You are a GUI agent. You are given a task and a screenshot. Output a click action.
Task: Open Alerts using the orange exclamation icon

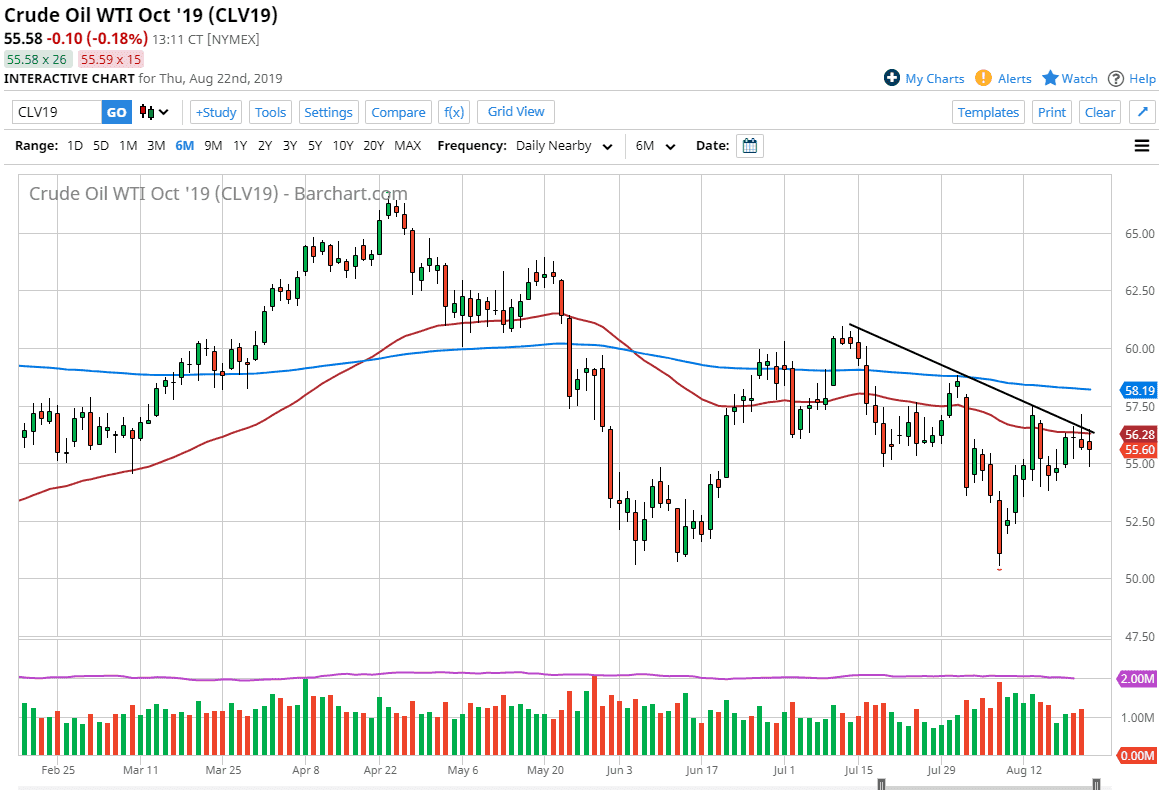(x=983, y=78)
